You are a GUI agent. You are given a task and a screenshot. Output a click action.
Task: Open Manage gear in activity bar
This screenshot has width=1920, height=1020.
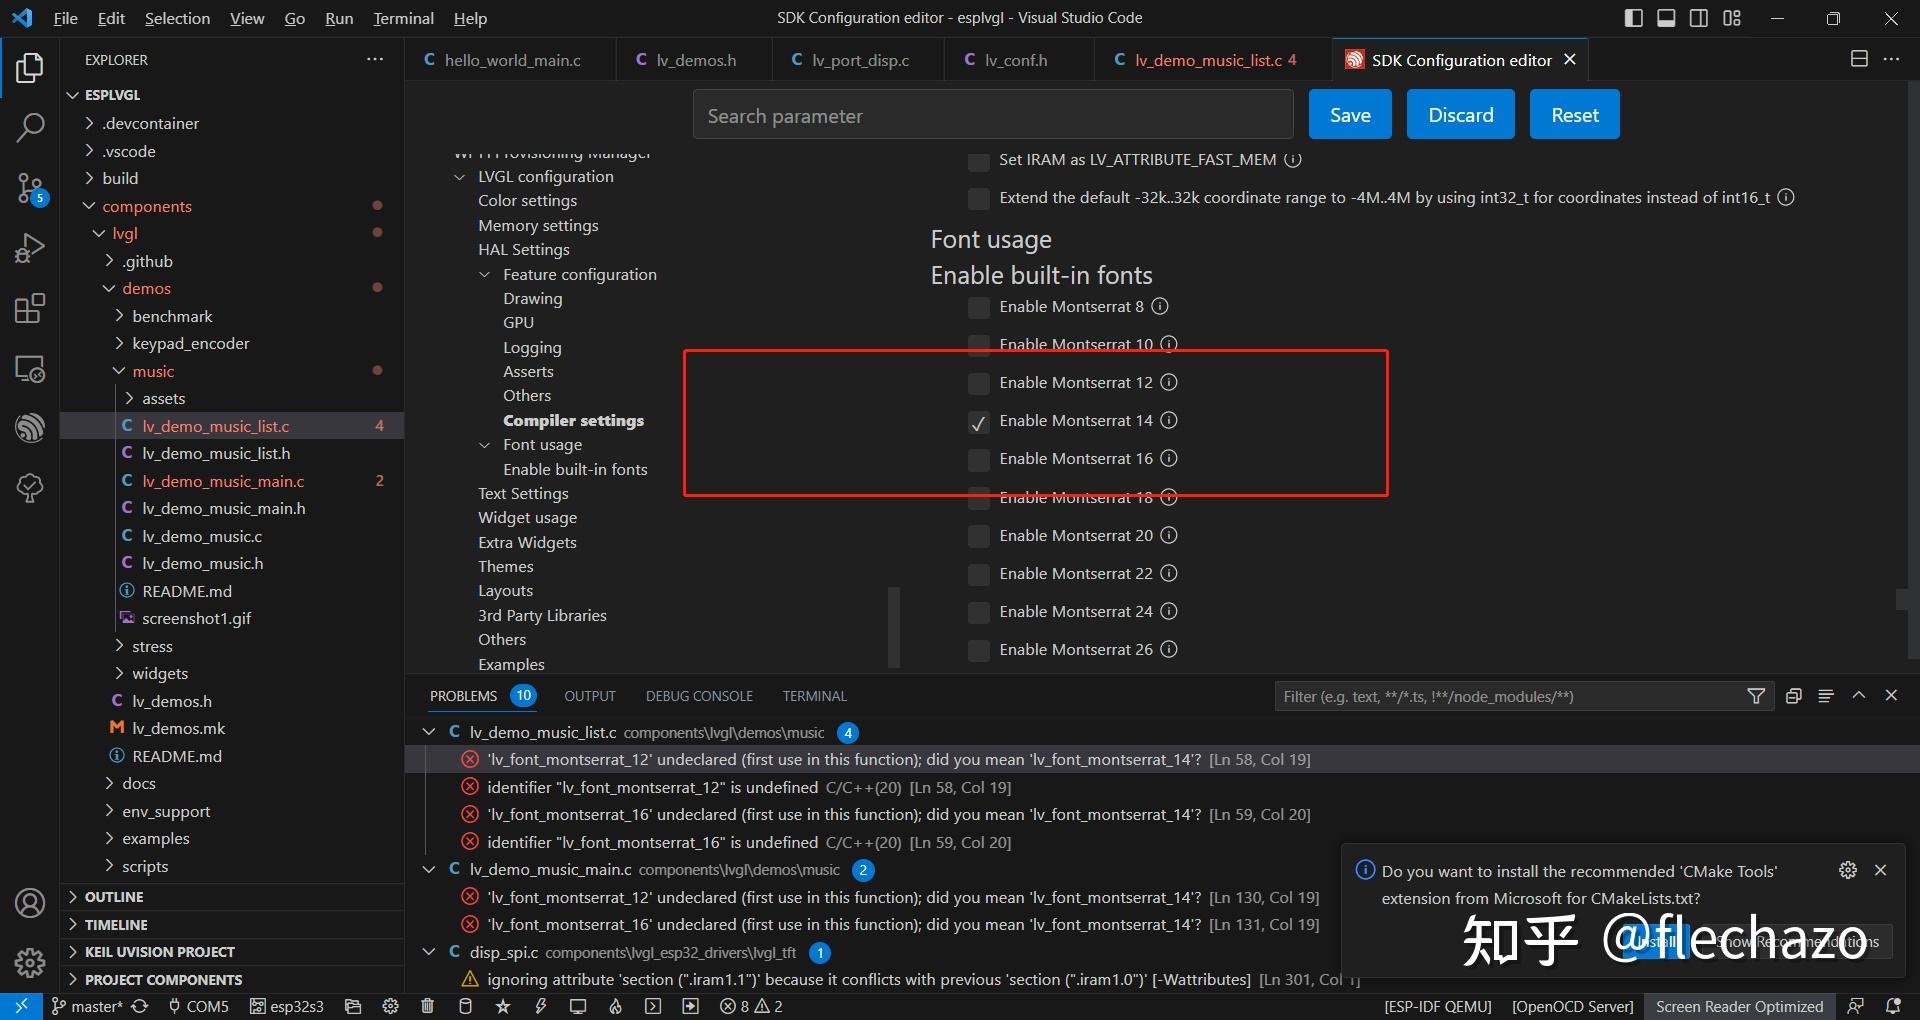coord(30,963)
